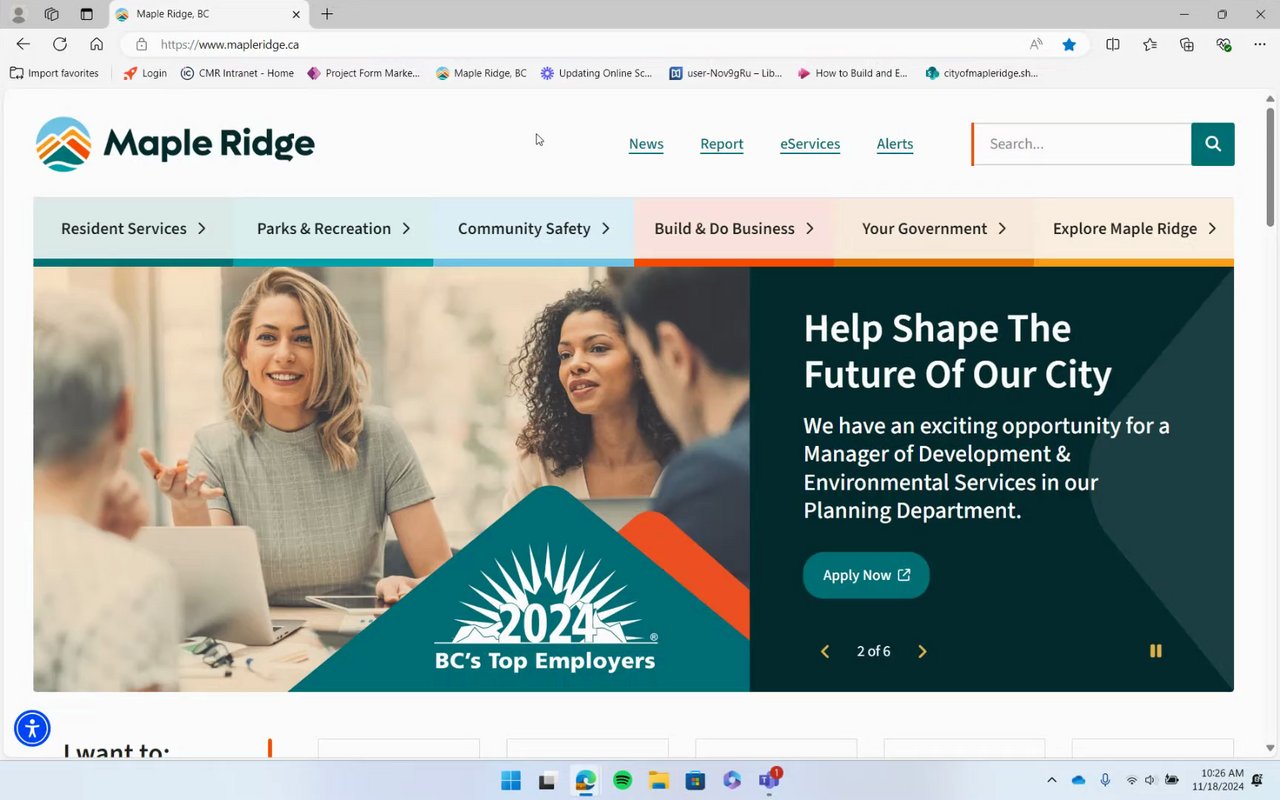Screen dimensions: 1280x800
Task: Click the Alerts link in header
Action: pyautogui.click(x=895, y=144)
